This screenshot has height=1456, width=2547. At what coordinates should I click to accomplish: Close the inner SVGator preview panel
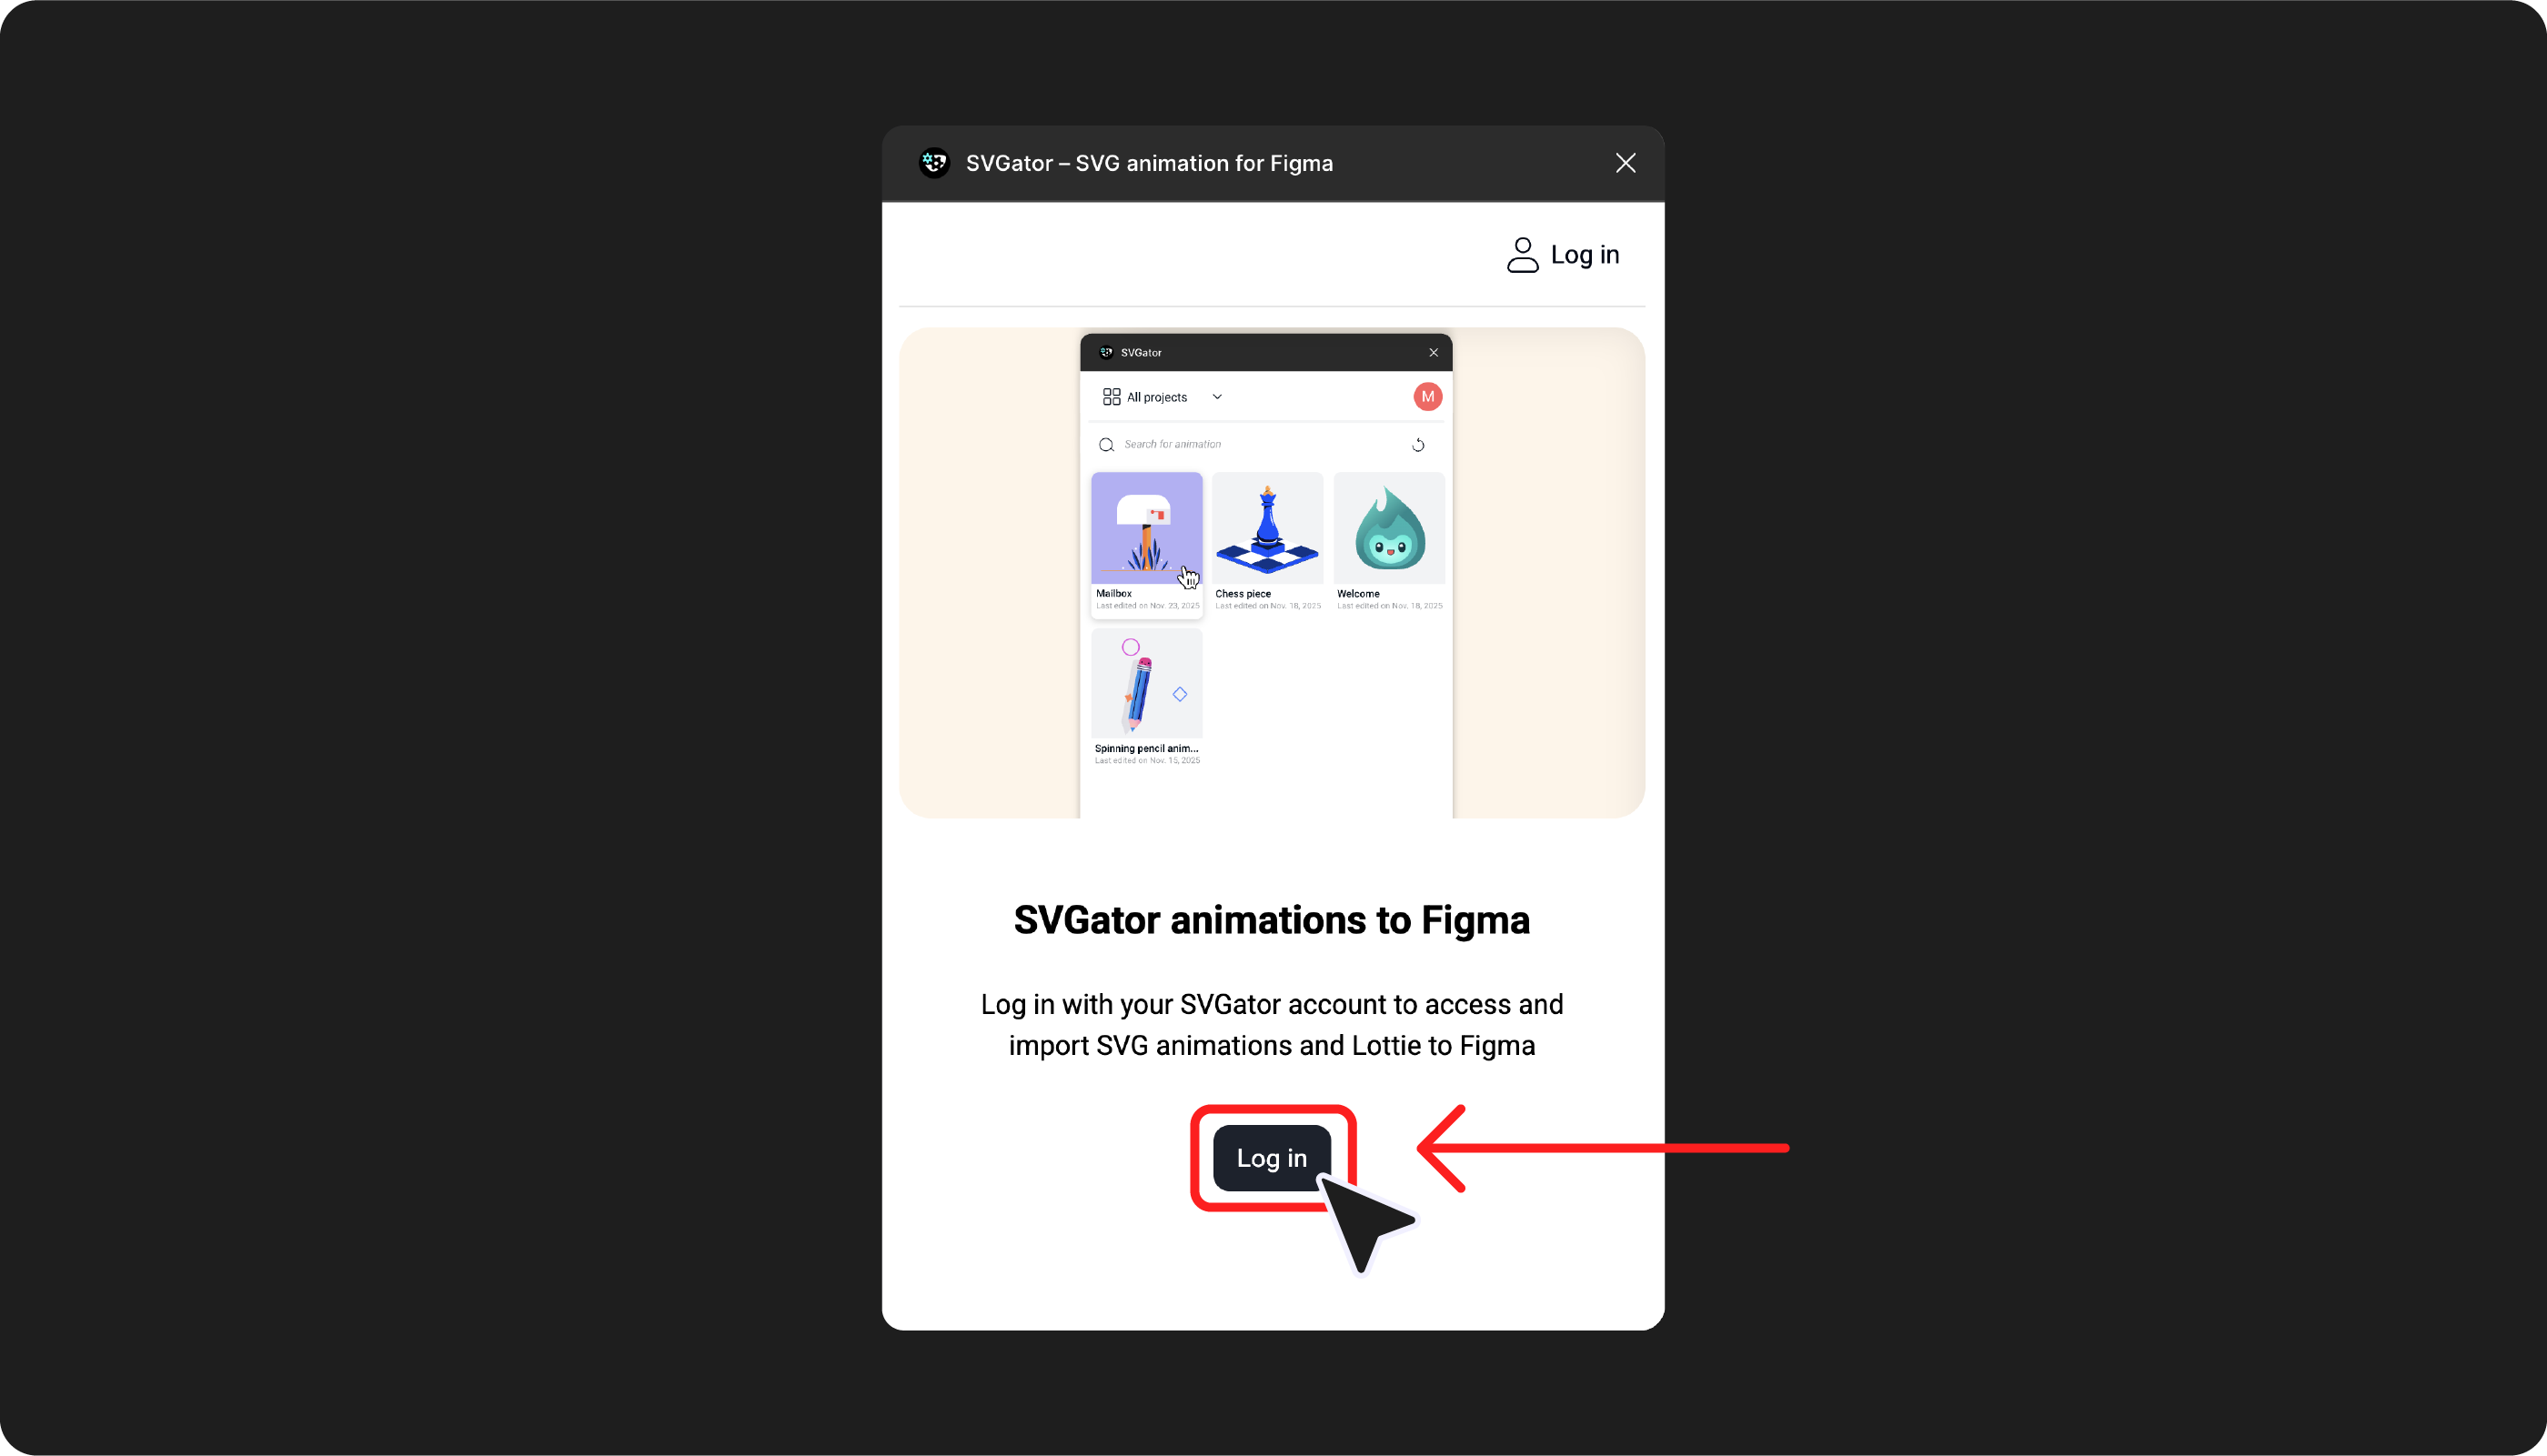(x=1433, y=353)
